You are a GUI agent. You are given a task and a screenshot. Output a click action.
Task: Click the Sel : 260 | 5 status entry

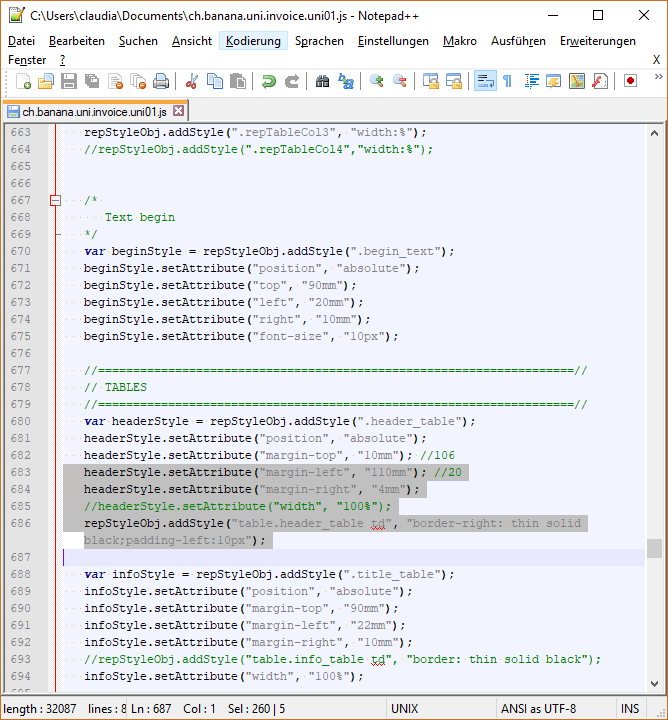click(x=256, y=709)
